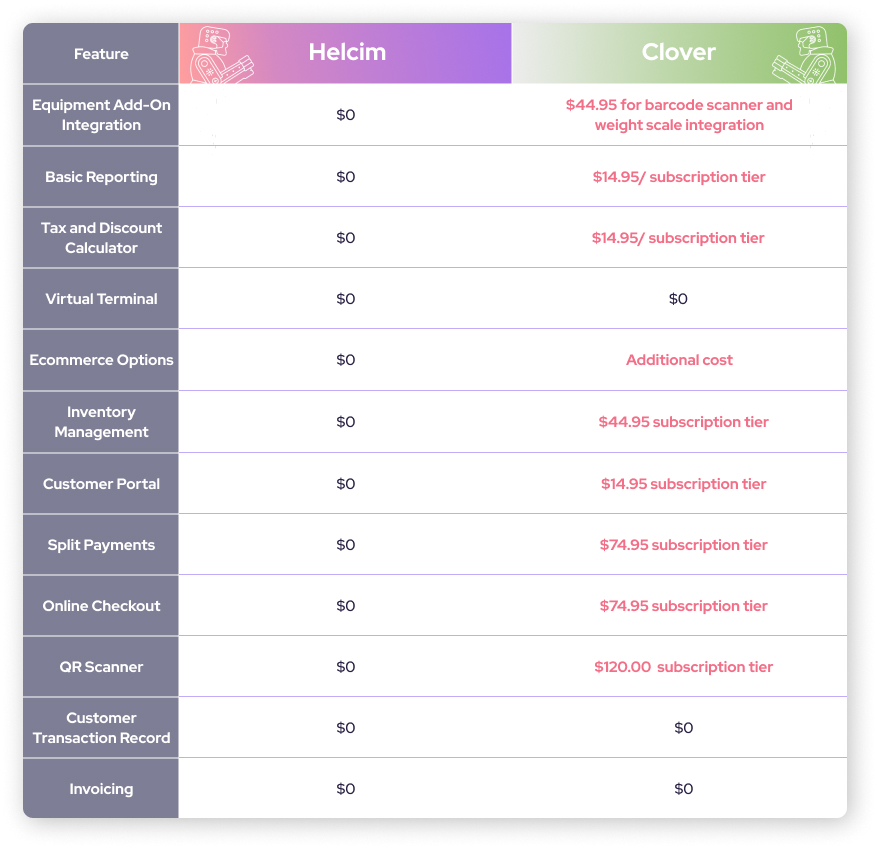
Task: Click the Equipment Add-On Integration row label
Action: (x=101, y=115)
